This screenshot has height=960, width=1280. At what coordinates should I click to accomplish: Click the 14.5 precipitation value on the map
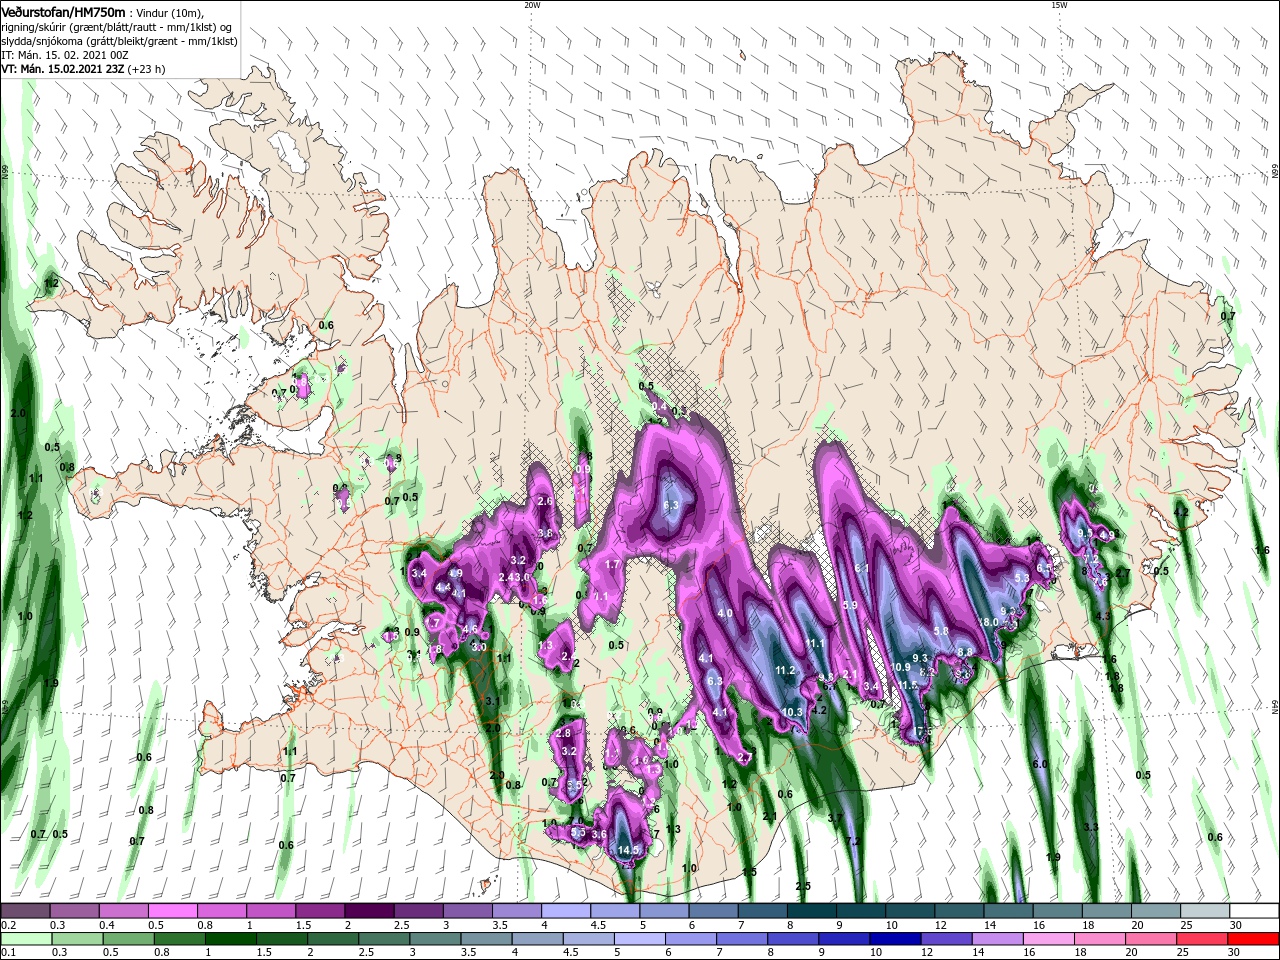628,850
